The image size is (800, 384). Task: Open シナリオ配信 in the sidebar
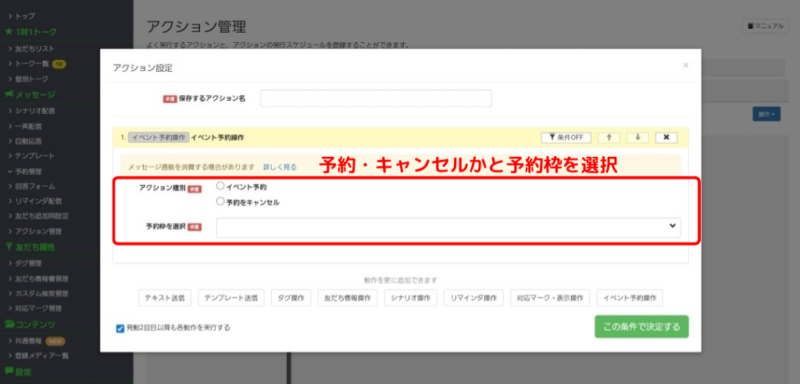click(35, 110)
